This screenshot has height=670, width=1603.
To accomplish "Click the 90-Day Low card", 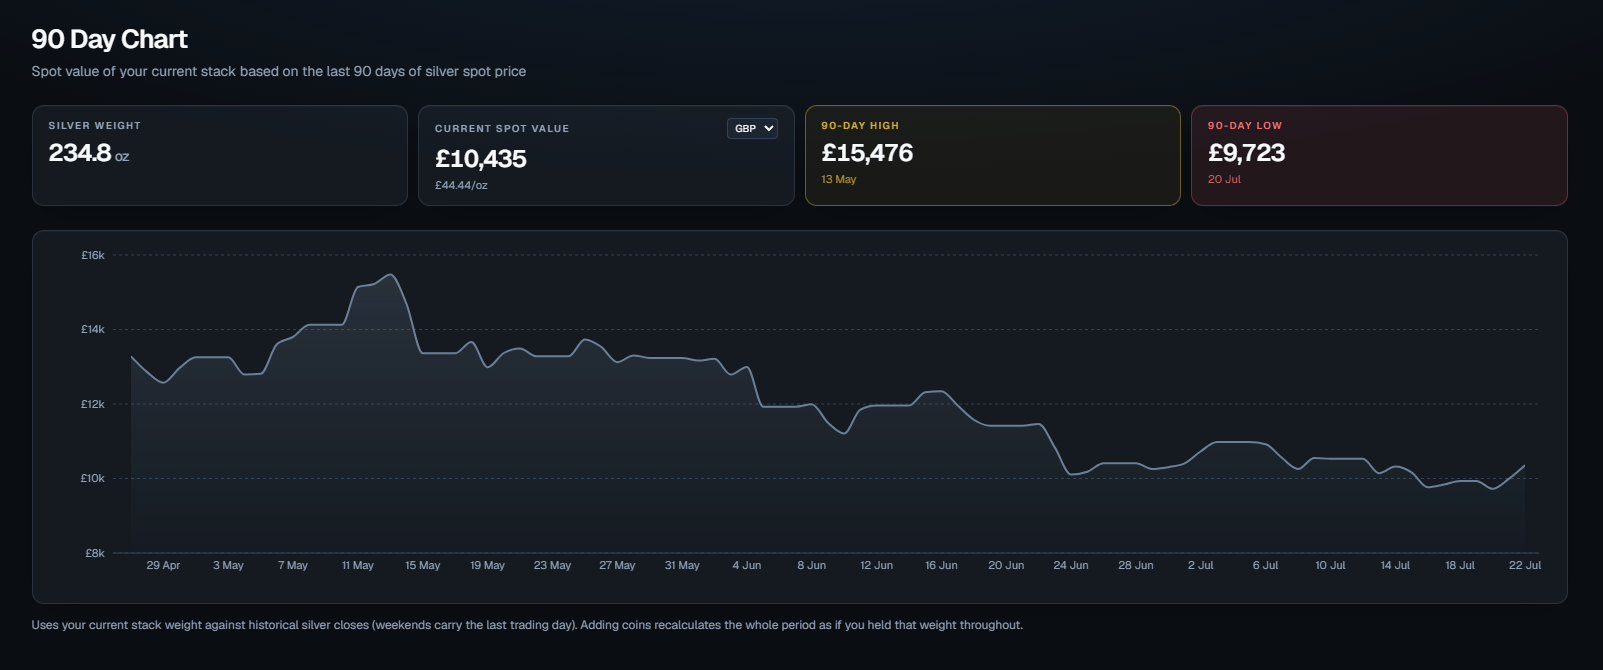I will tap(1379, 156).
